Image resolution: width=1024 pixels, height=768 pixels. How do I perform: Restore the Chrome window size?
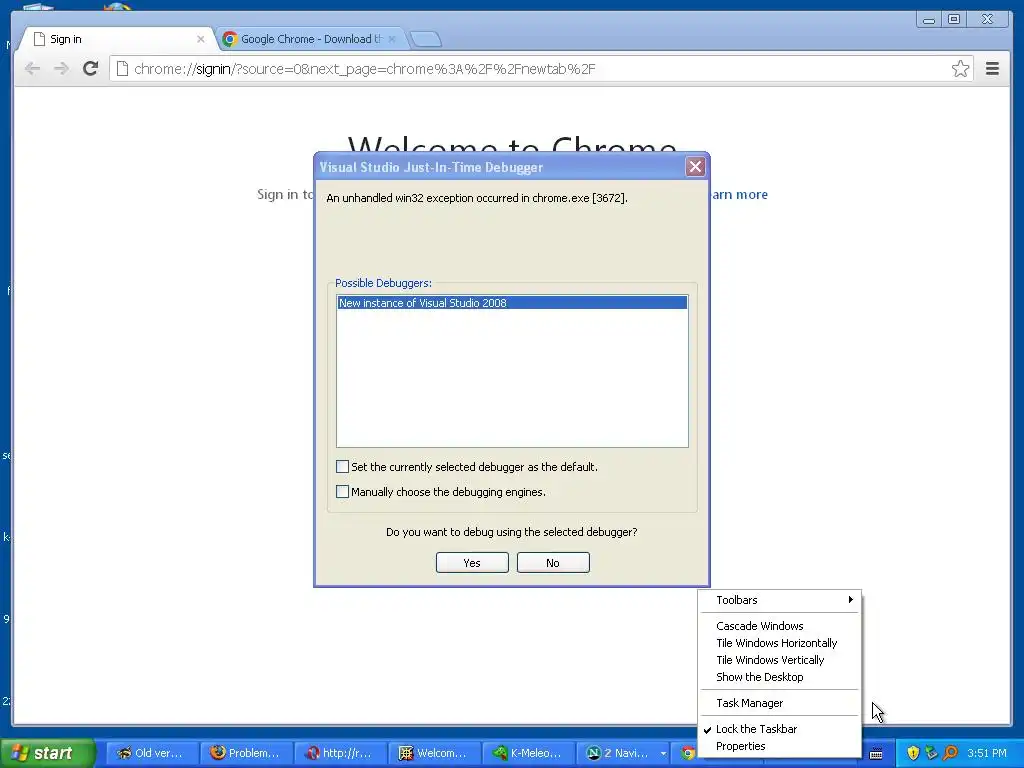[954, 20]
